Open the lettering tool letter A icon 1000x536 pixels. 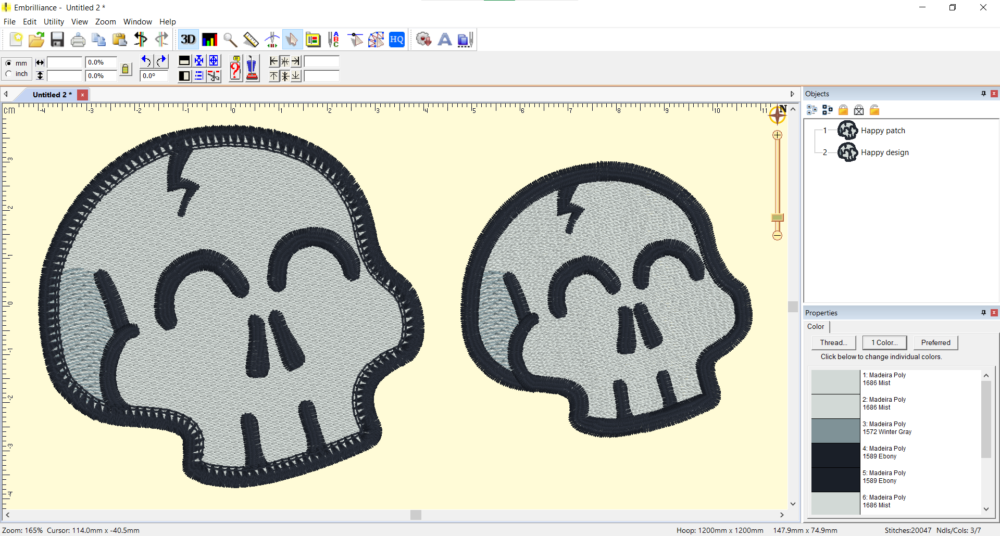445,40
